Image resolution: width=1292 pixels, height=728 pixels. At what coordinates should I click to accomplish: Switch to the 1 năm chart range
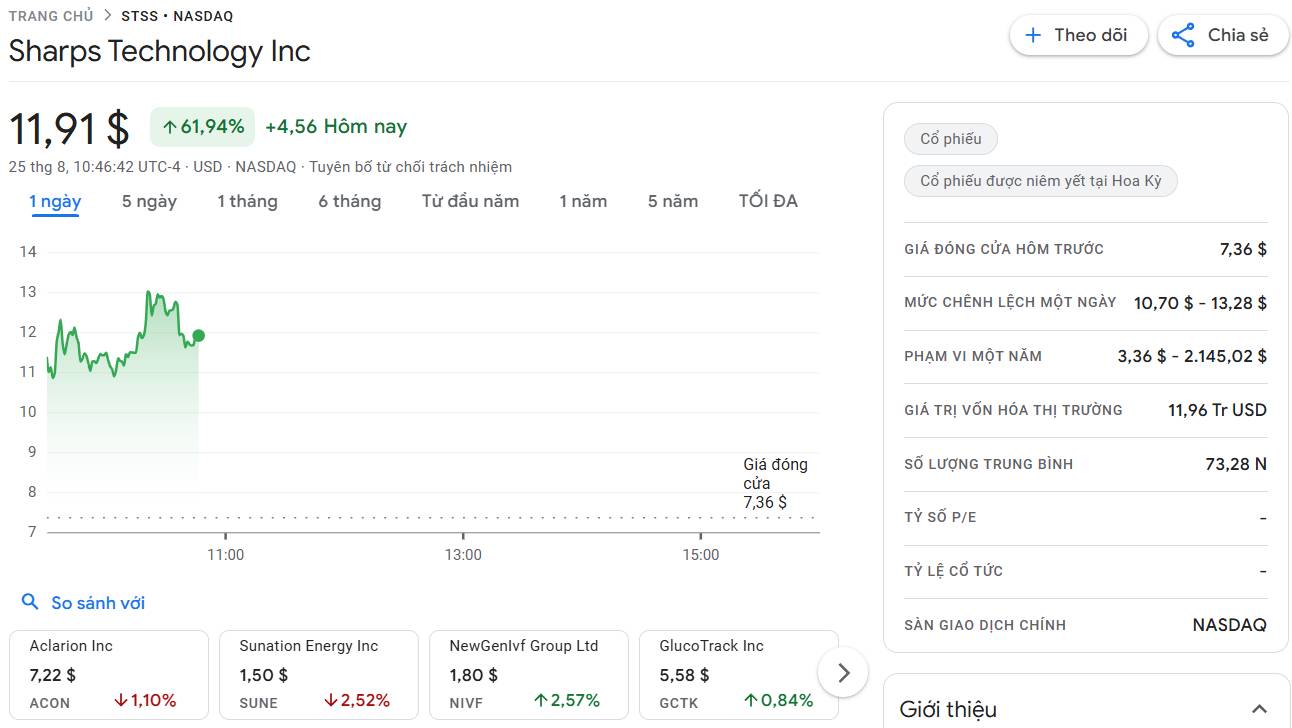pos(583,201)
